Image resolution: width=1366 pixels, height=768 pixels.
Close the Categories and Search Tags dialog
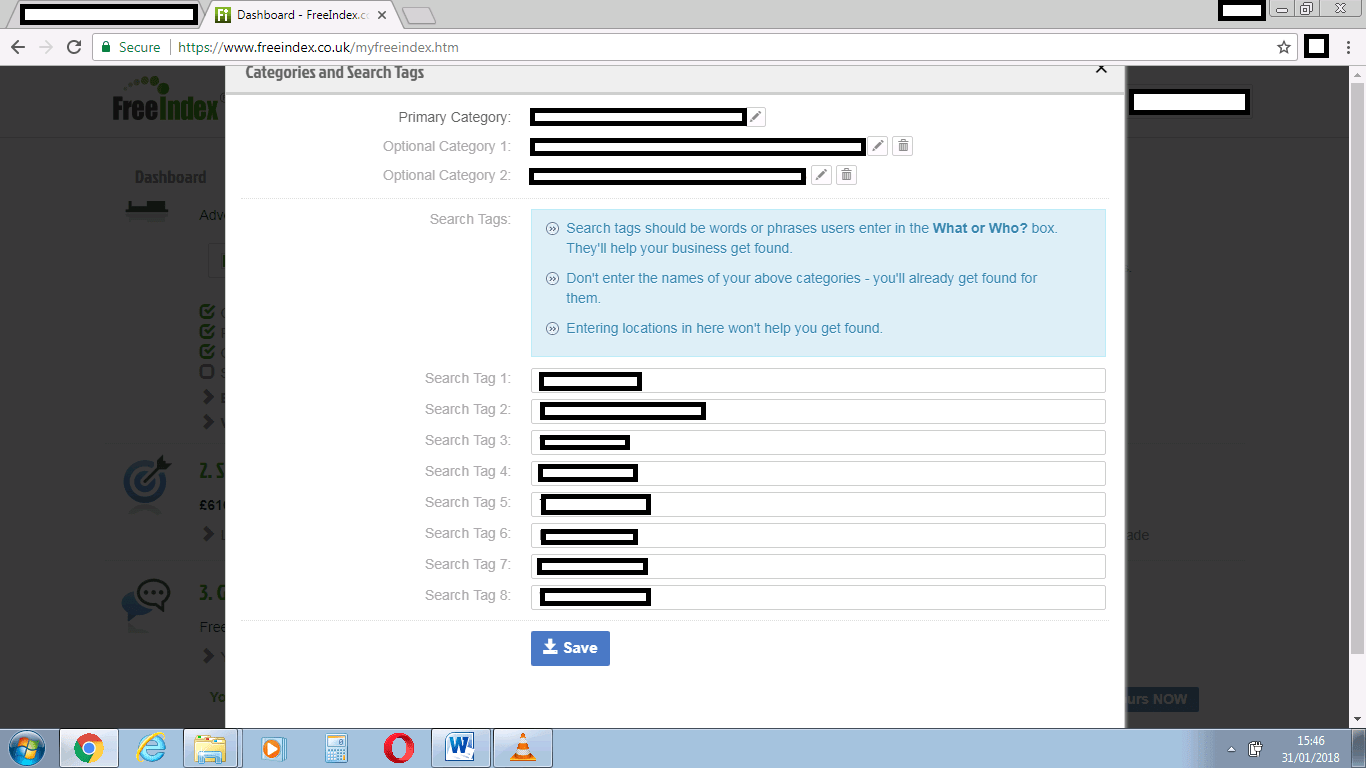(1101, 69)
